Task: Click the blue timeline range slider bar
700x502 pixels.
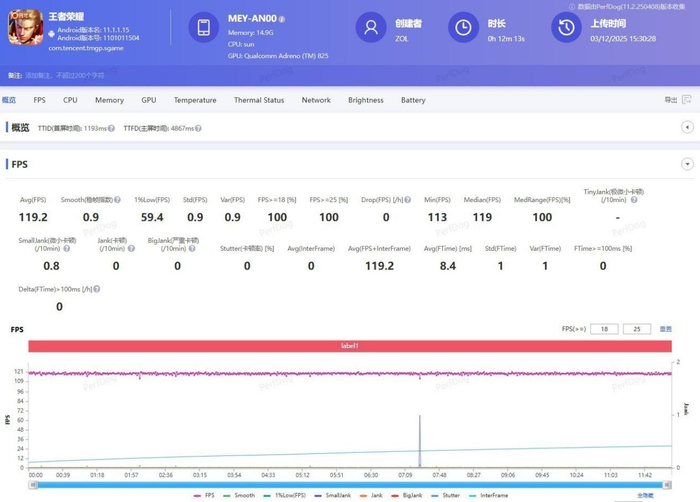Action: click(x=350, y=484)
